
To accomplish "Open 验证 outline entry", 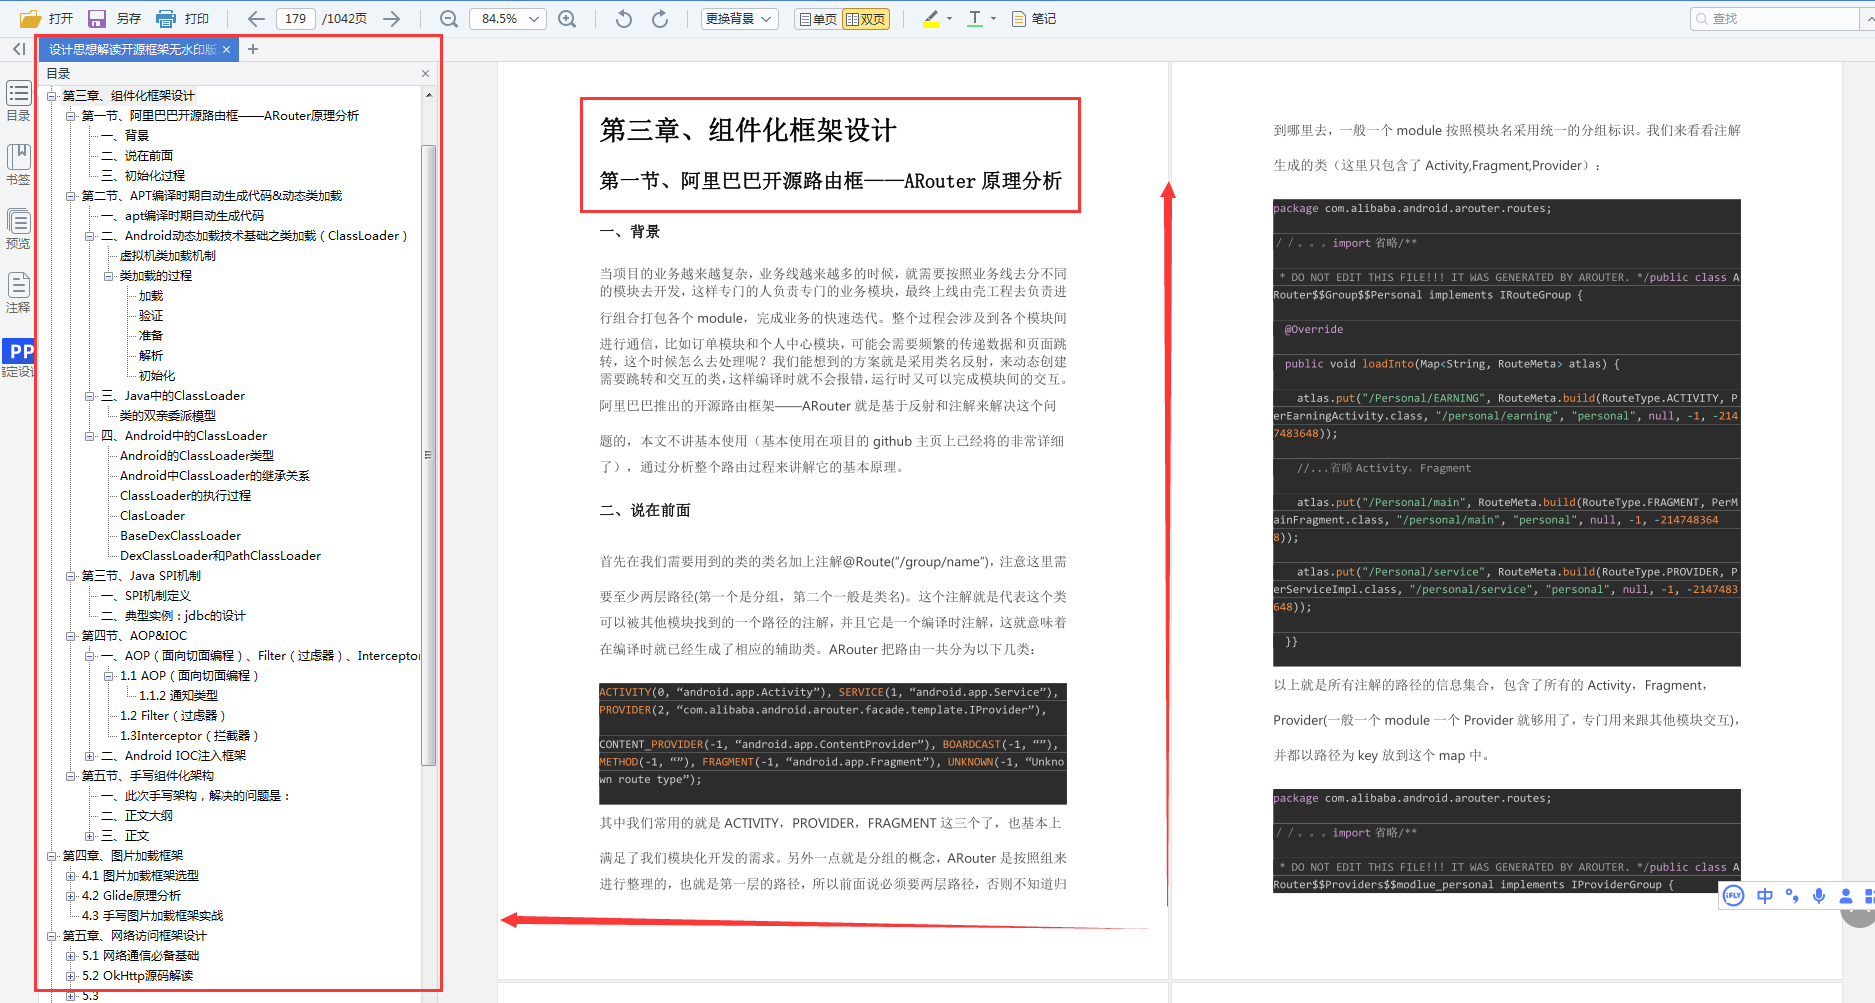I will pos(151,316).
